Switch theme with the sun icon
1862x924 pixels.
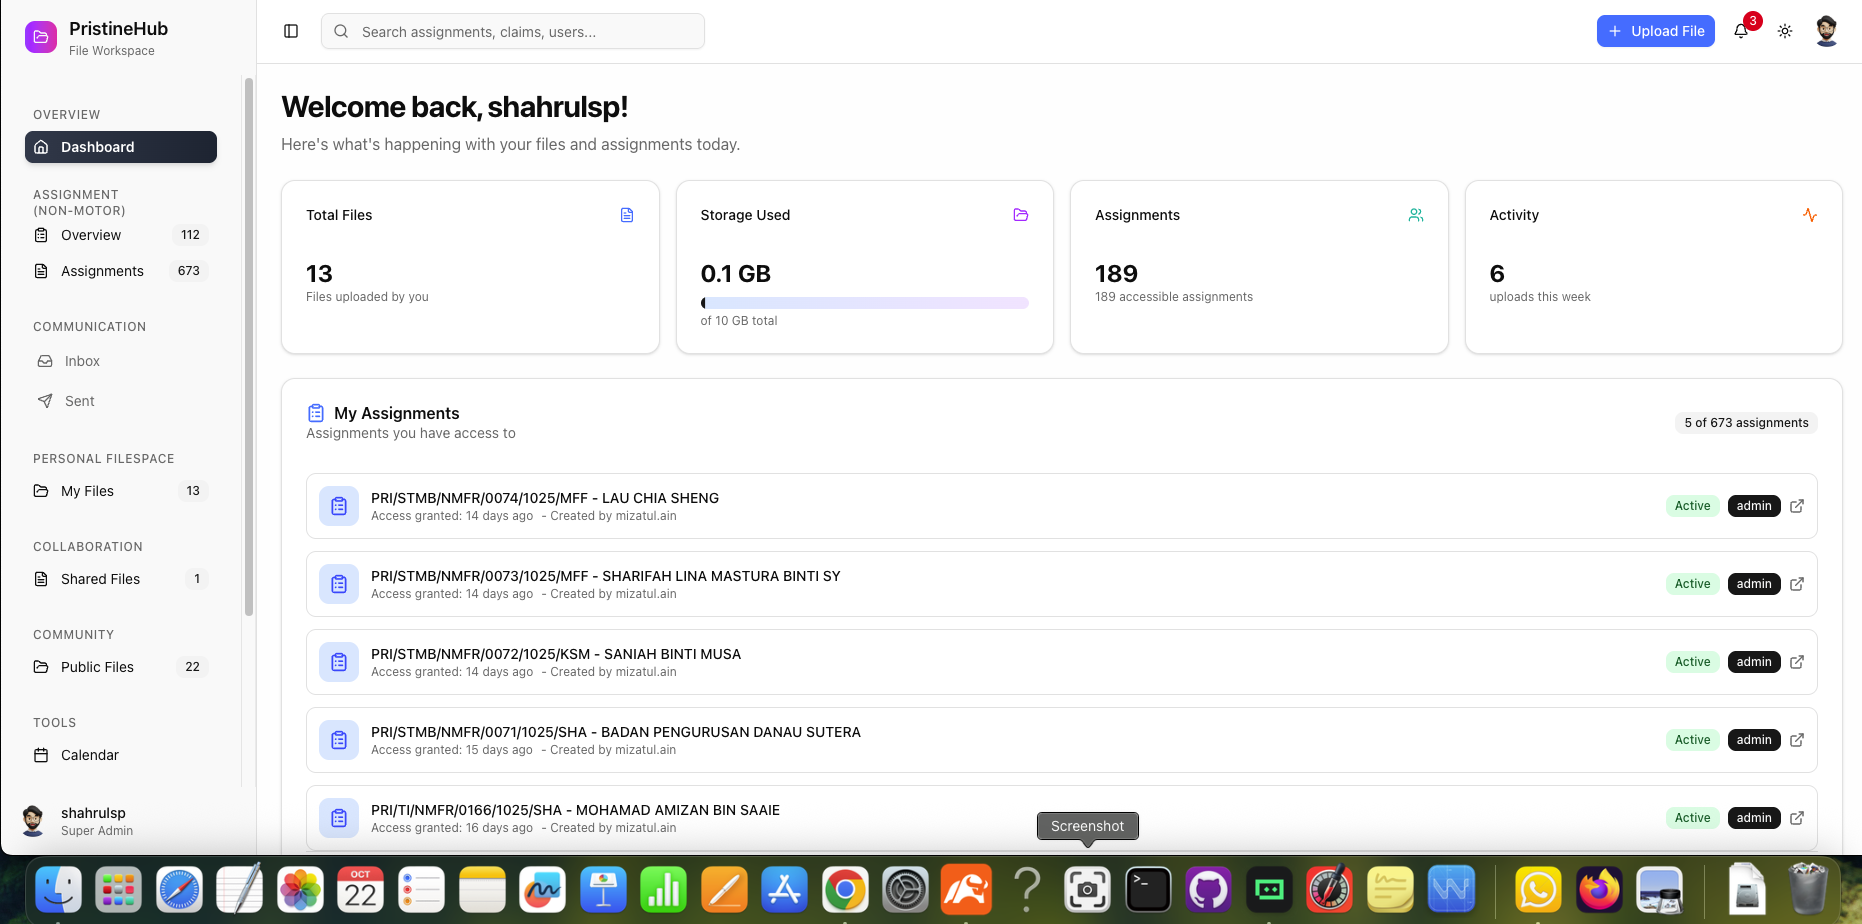click(1785, 31)
